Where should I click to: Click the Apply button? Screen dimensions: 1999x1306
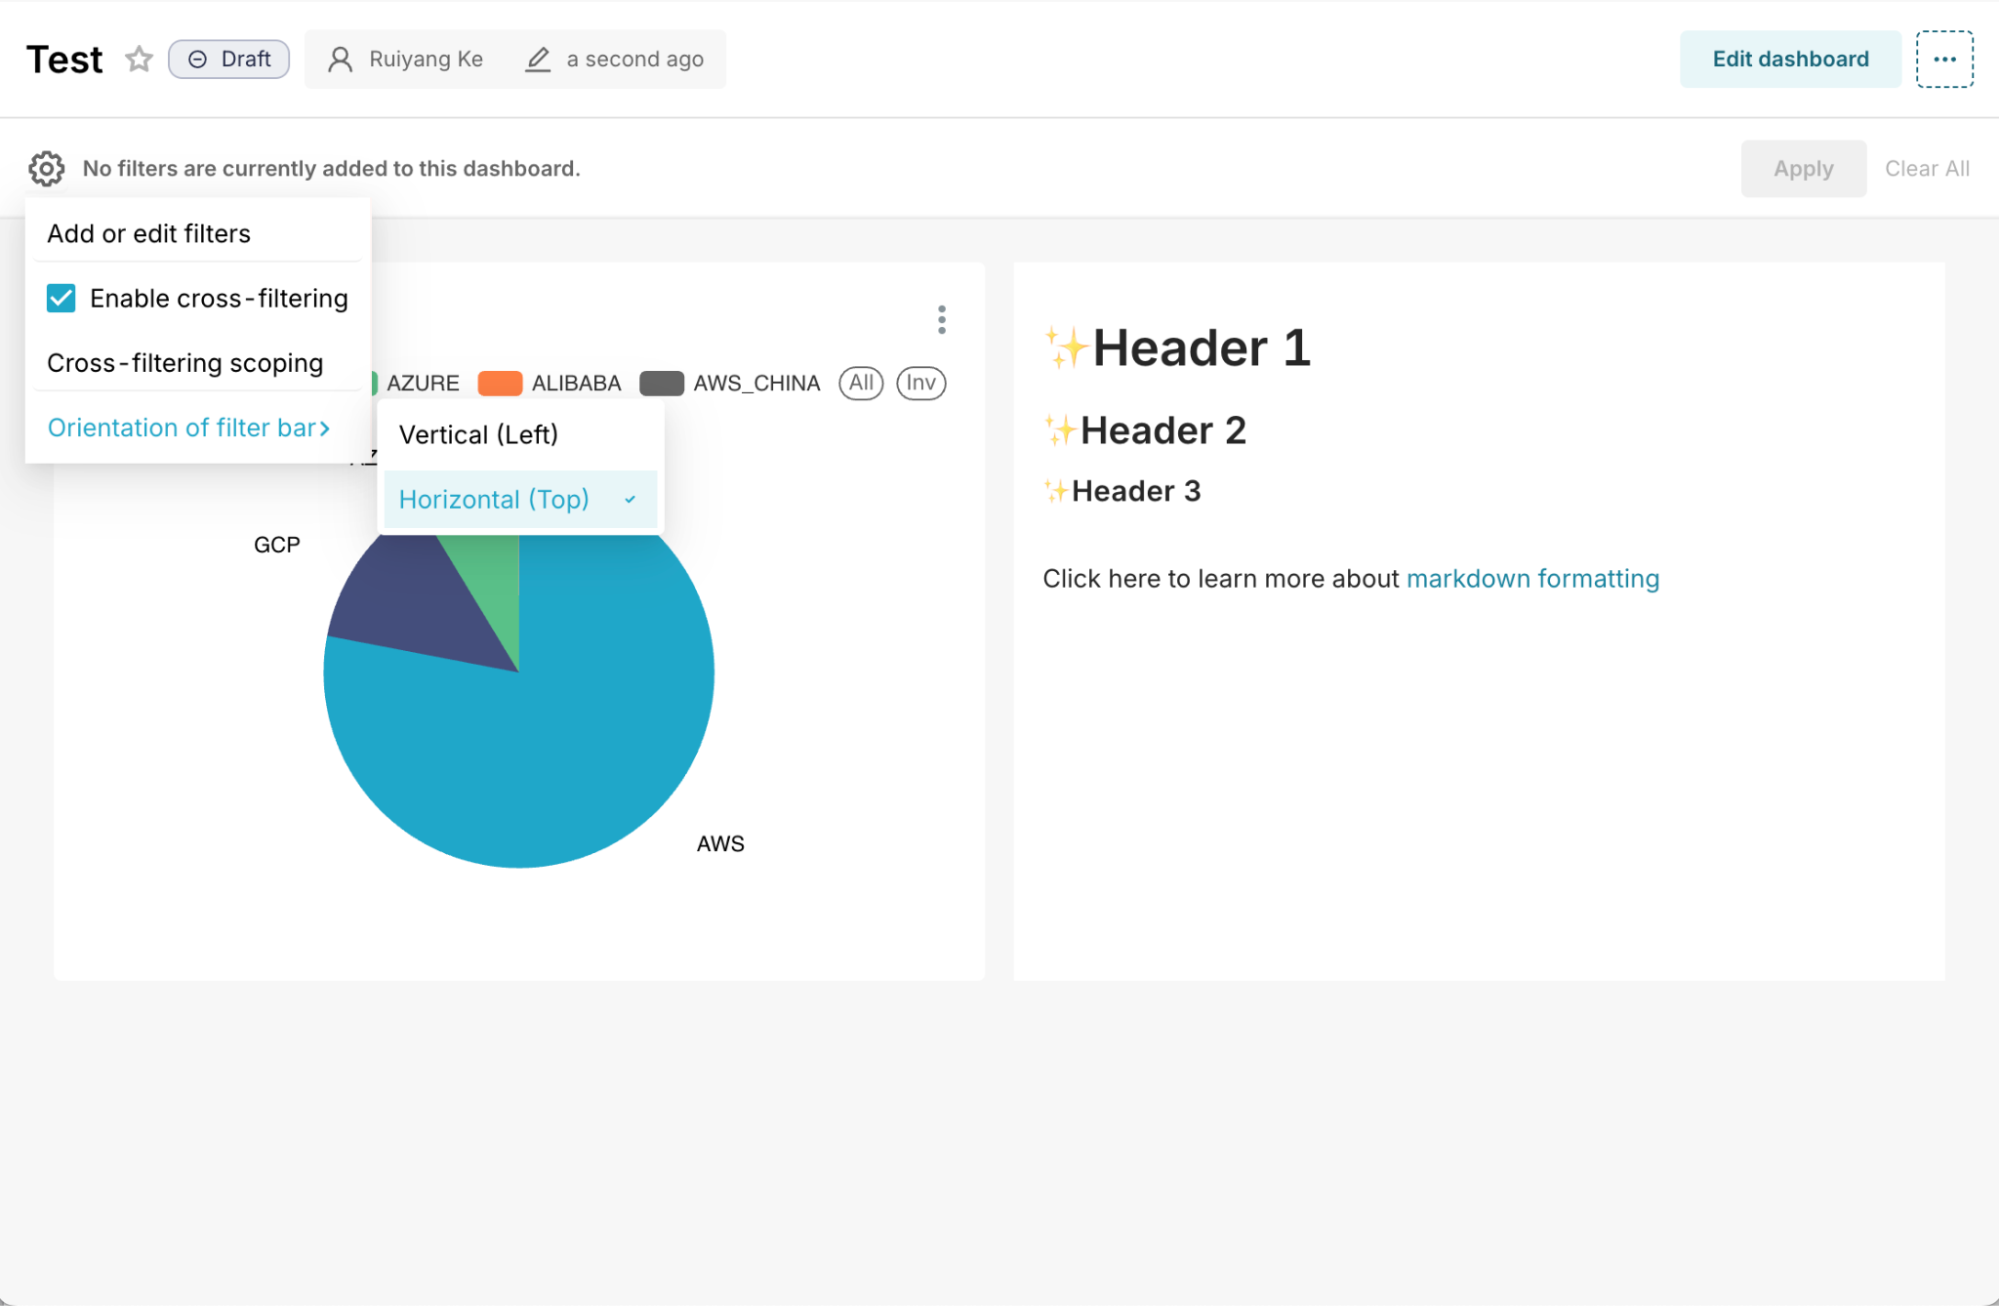point(1802,168)
